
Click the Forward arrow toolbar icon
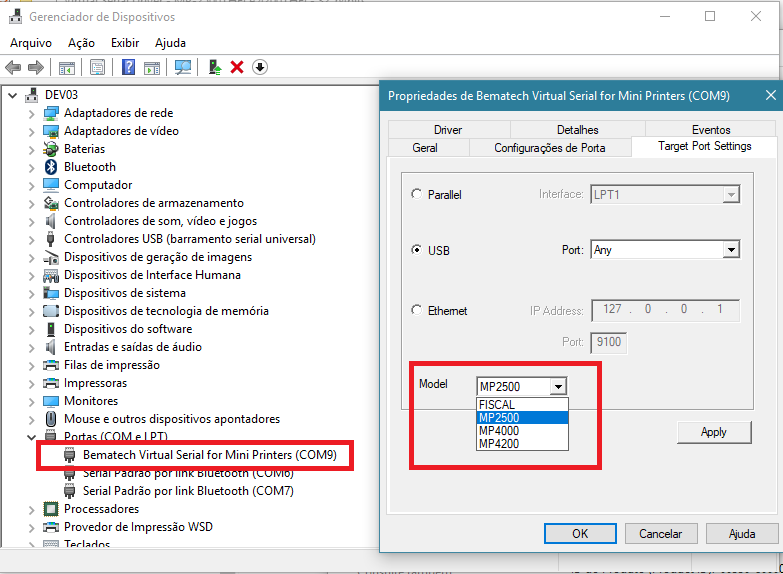coord(35,67)
